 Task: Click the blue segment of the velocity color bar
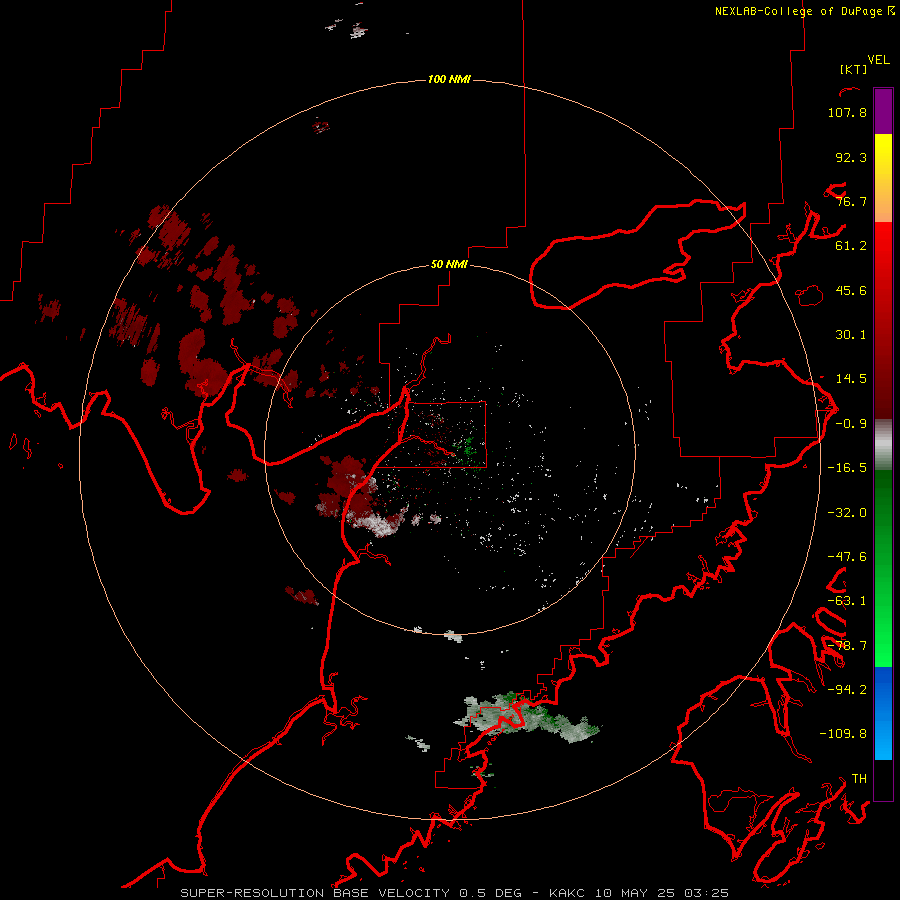(883, 713)
